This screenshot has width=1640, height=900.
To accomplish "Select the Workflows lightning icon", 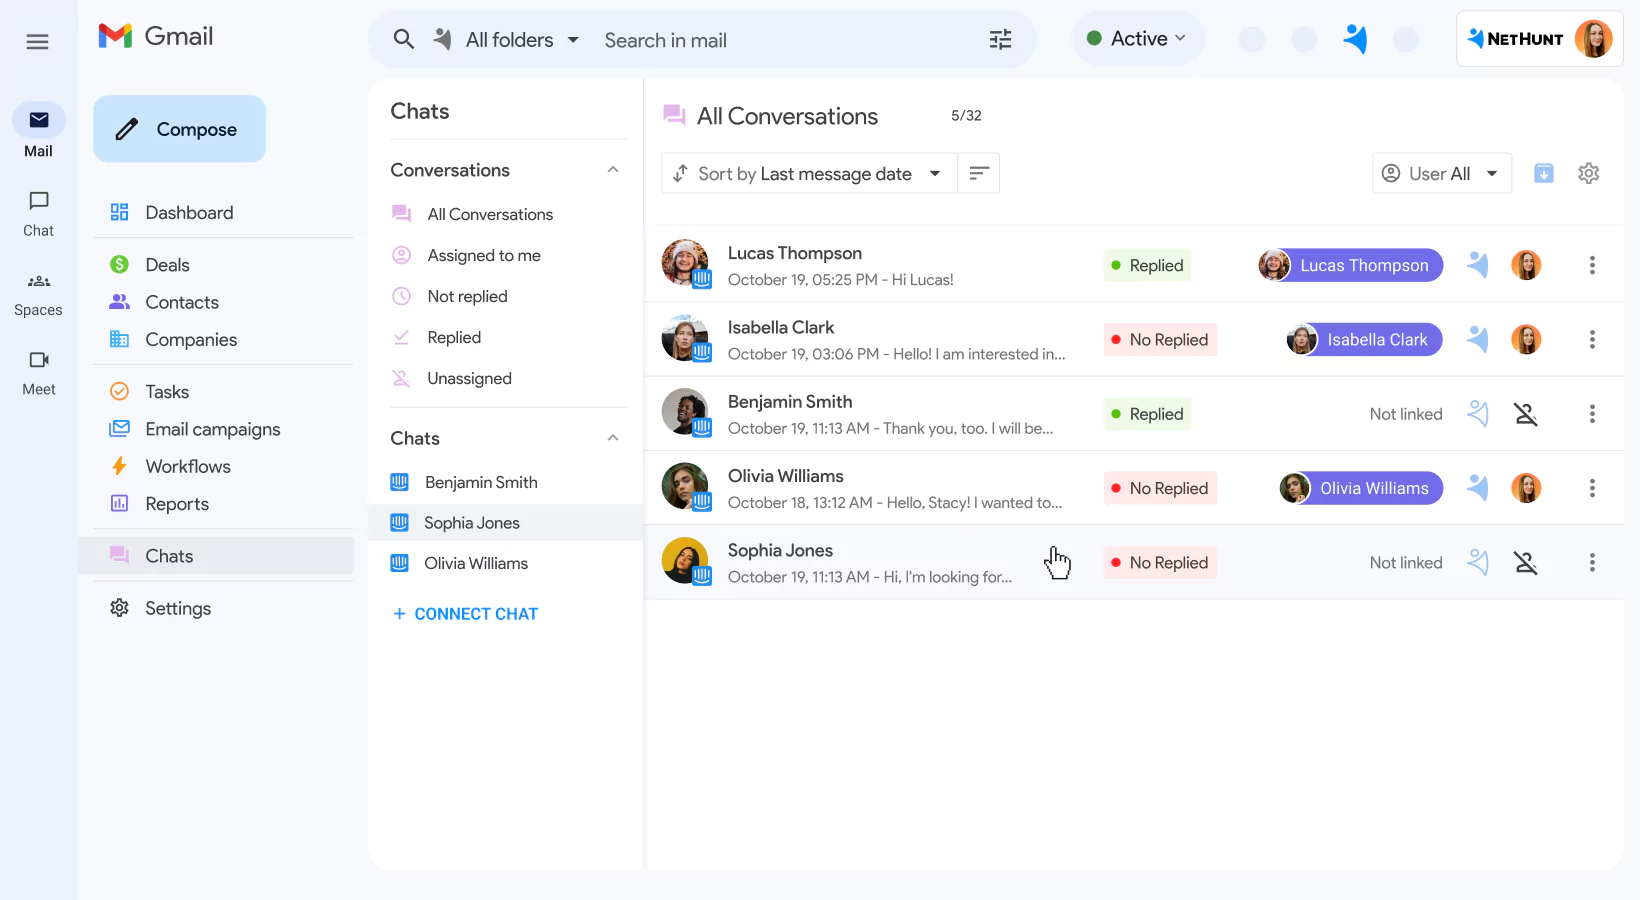I will coord(119,466).
